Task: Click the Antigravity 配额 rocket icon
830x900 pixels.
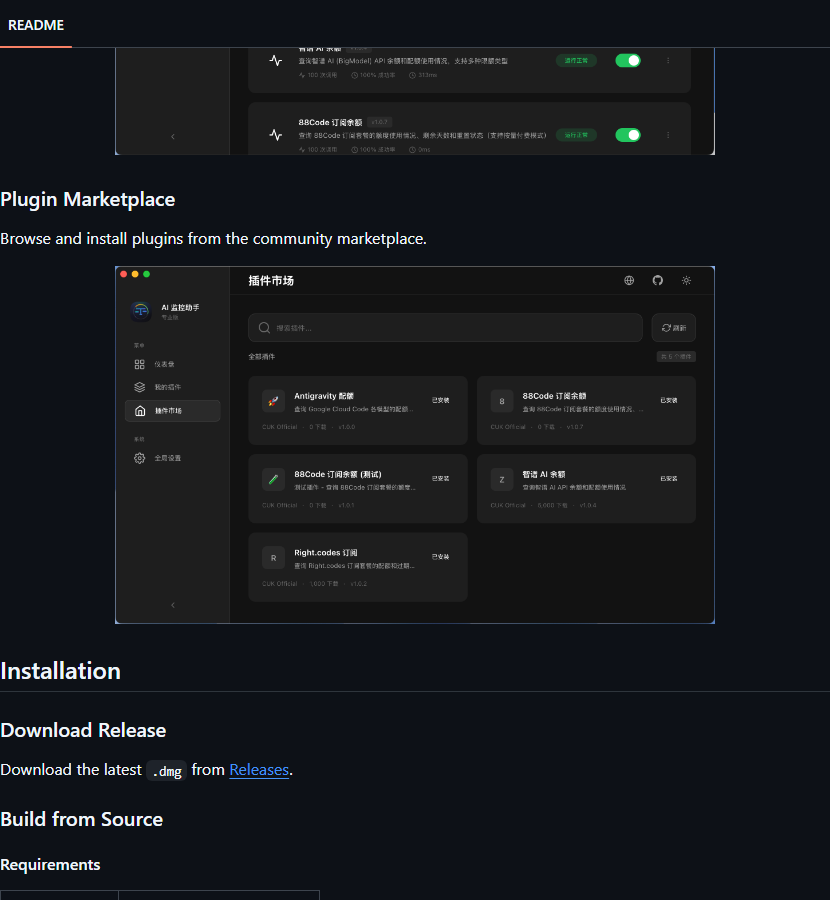Action: coord(273,401)
